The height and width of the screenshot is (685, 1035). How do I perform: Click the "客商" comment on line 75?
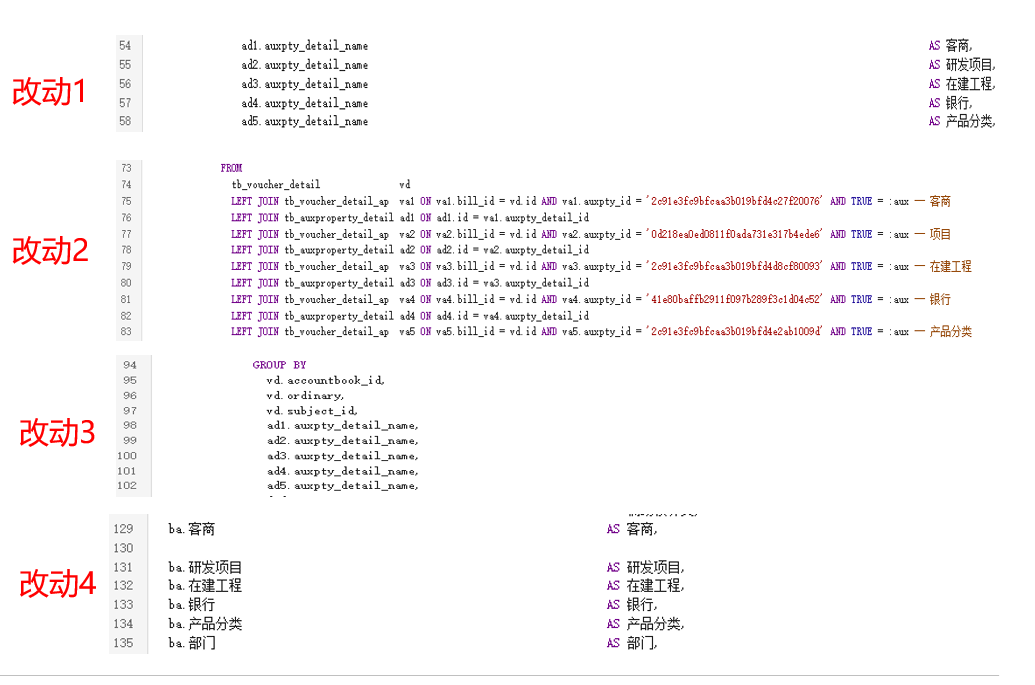940,201
